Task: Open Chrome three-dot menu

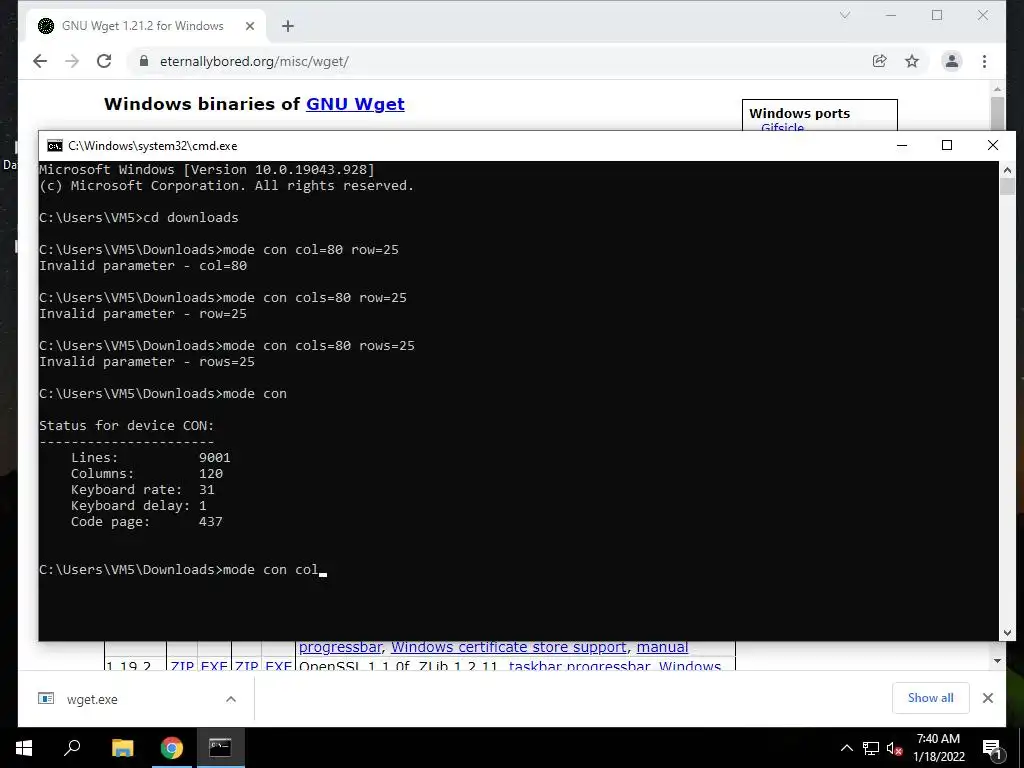Action: click(x=984, y=61)
